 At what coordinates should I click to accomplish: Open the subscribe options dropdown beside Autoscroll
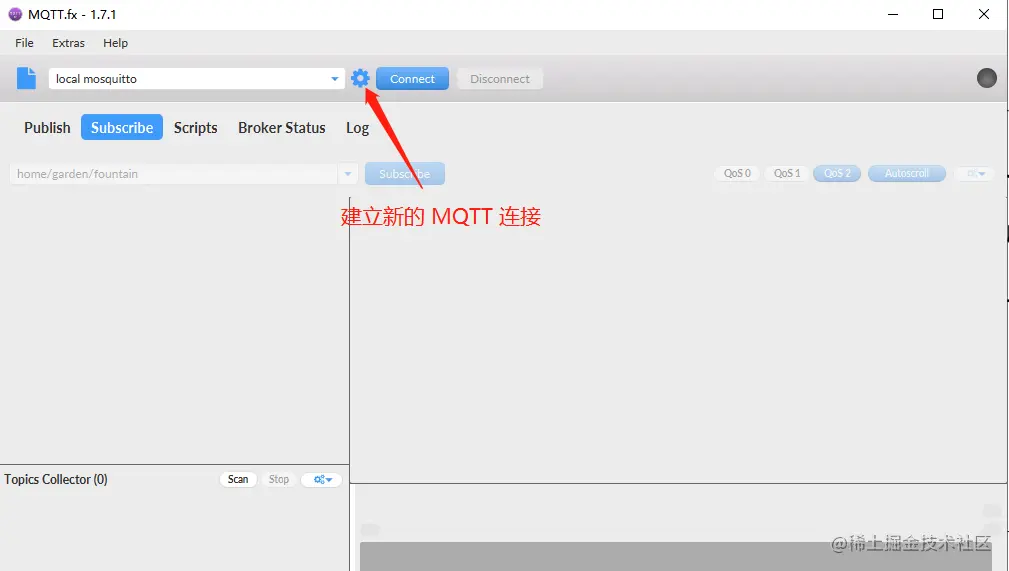point(976,173)
